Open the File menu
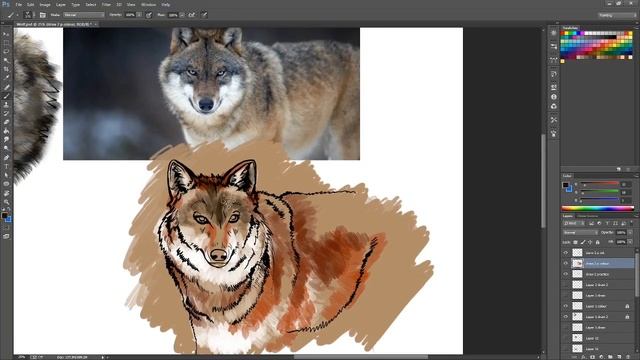640x360 pixels. point(19,4)
